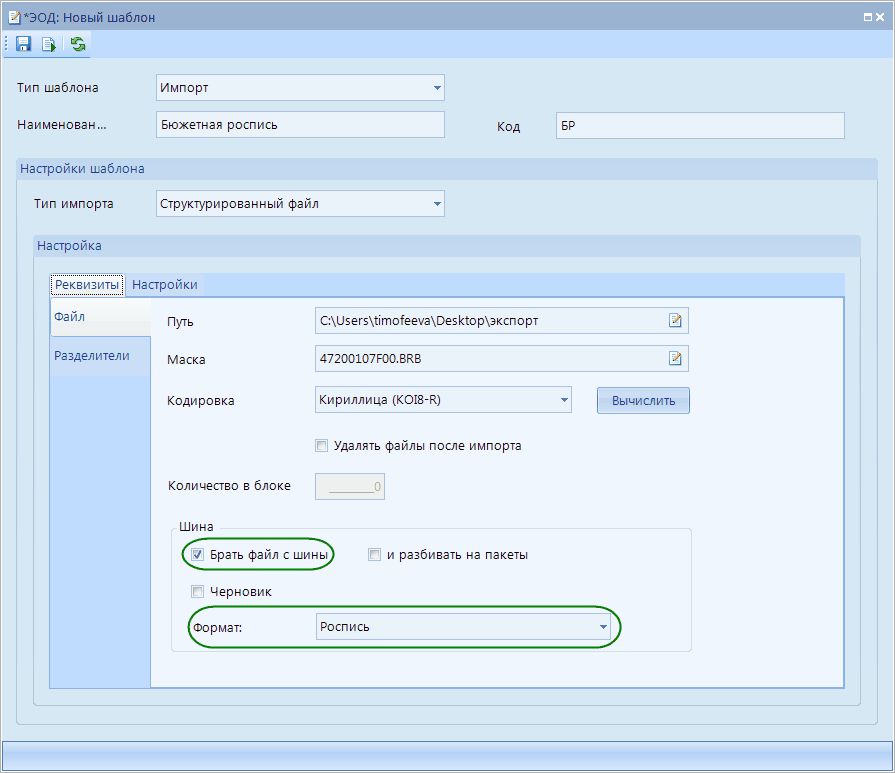Click the Save (floppy disk) toolbar icon

coord(23,44)
